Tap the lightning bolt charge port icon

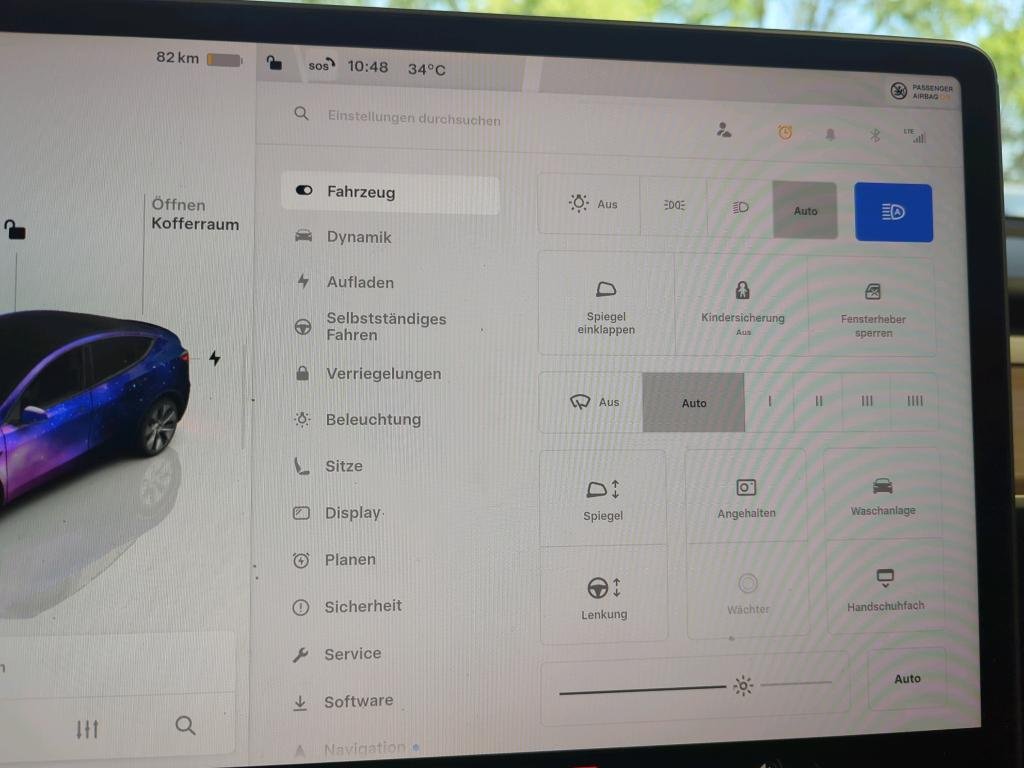(x=215, y=358)
